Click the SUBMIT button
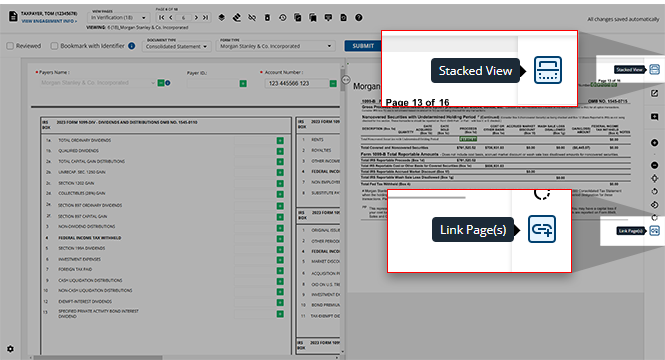This screenshot has width=665, height=360. (363, 46)
